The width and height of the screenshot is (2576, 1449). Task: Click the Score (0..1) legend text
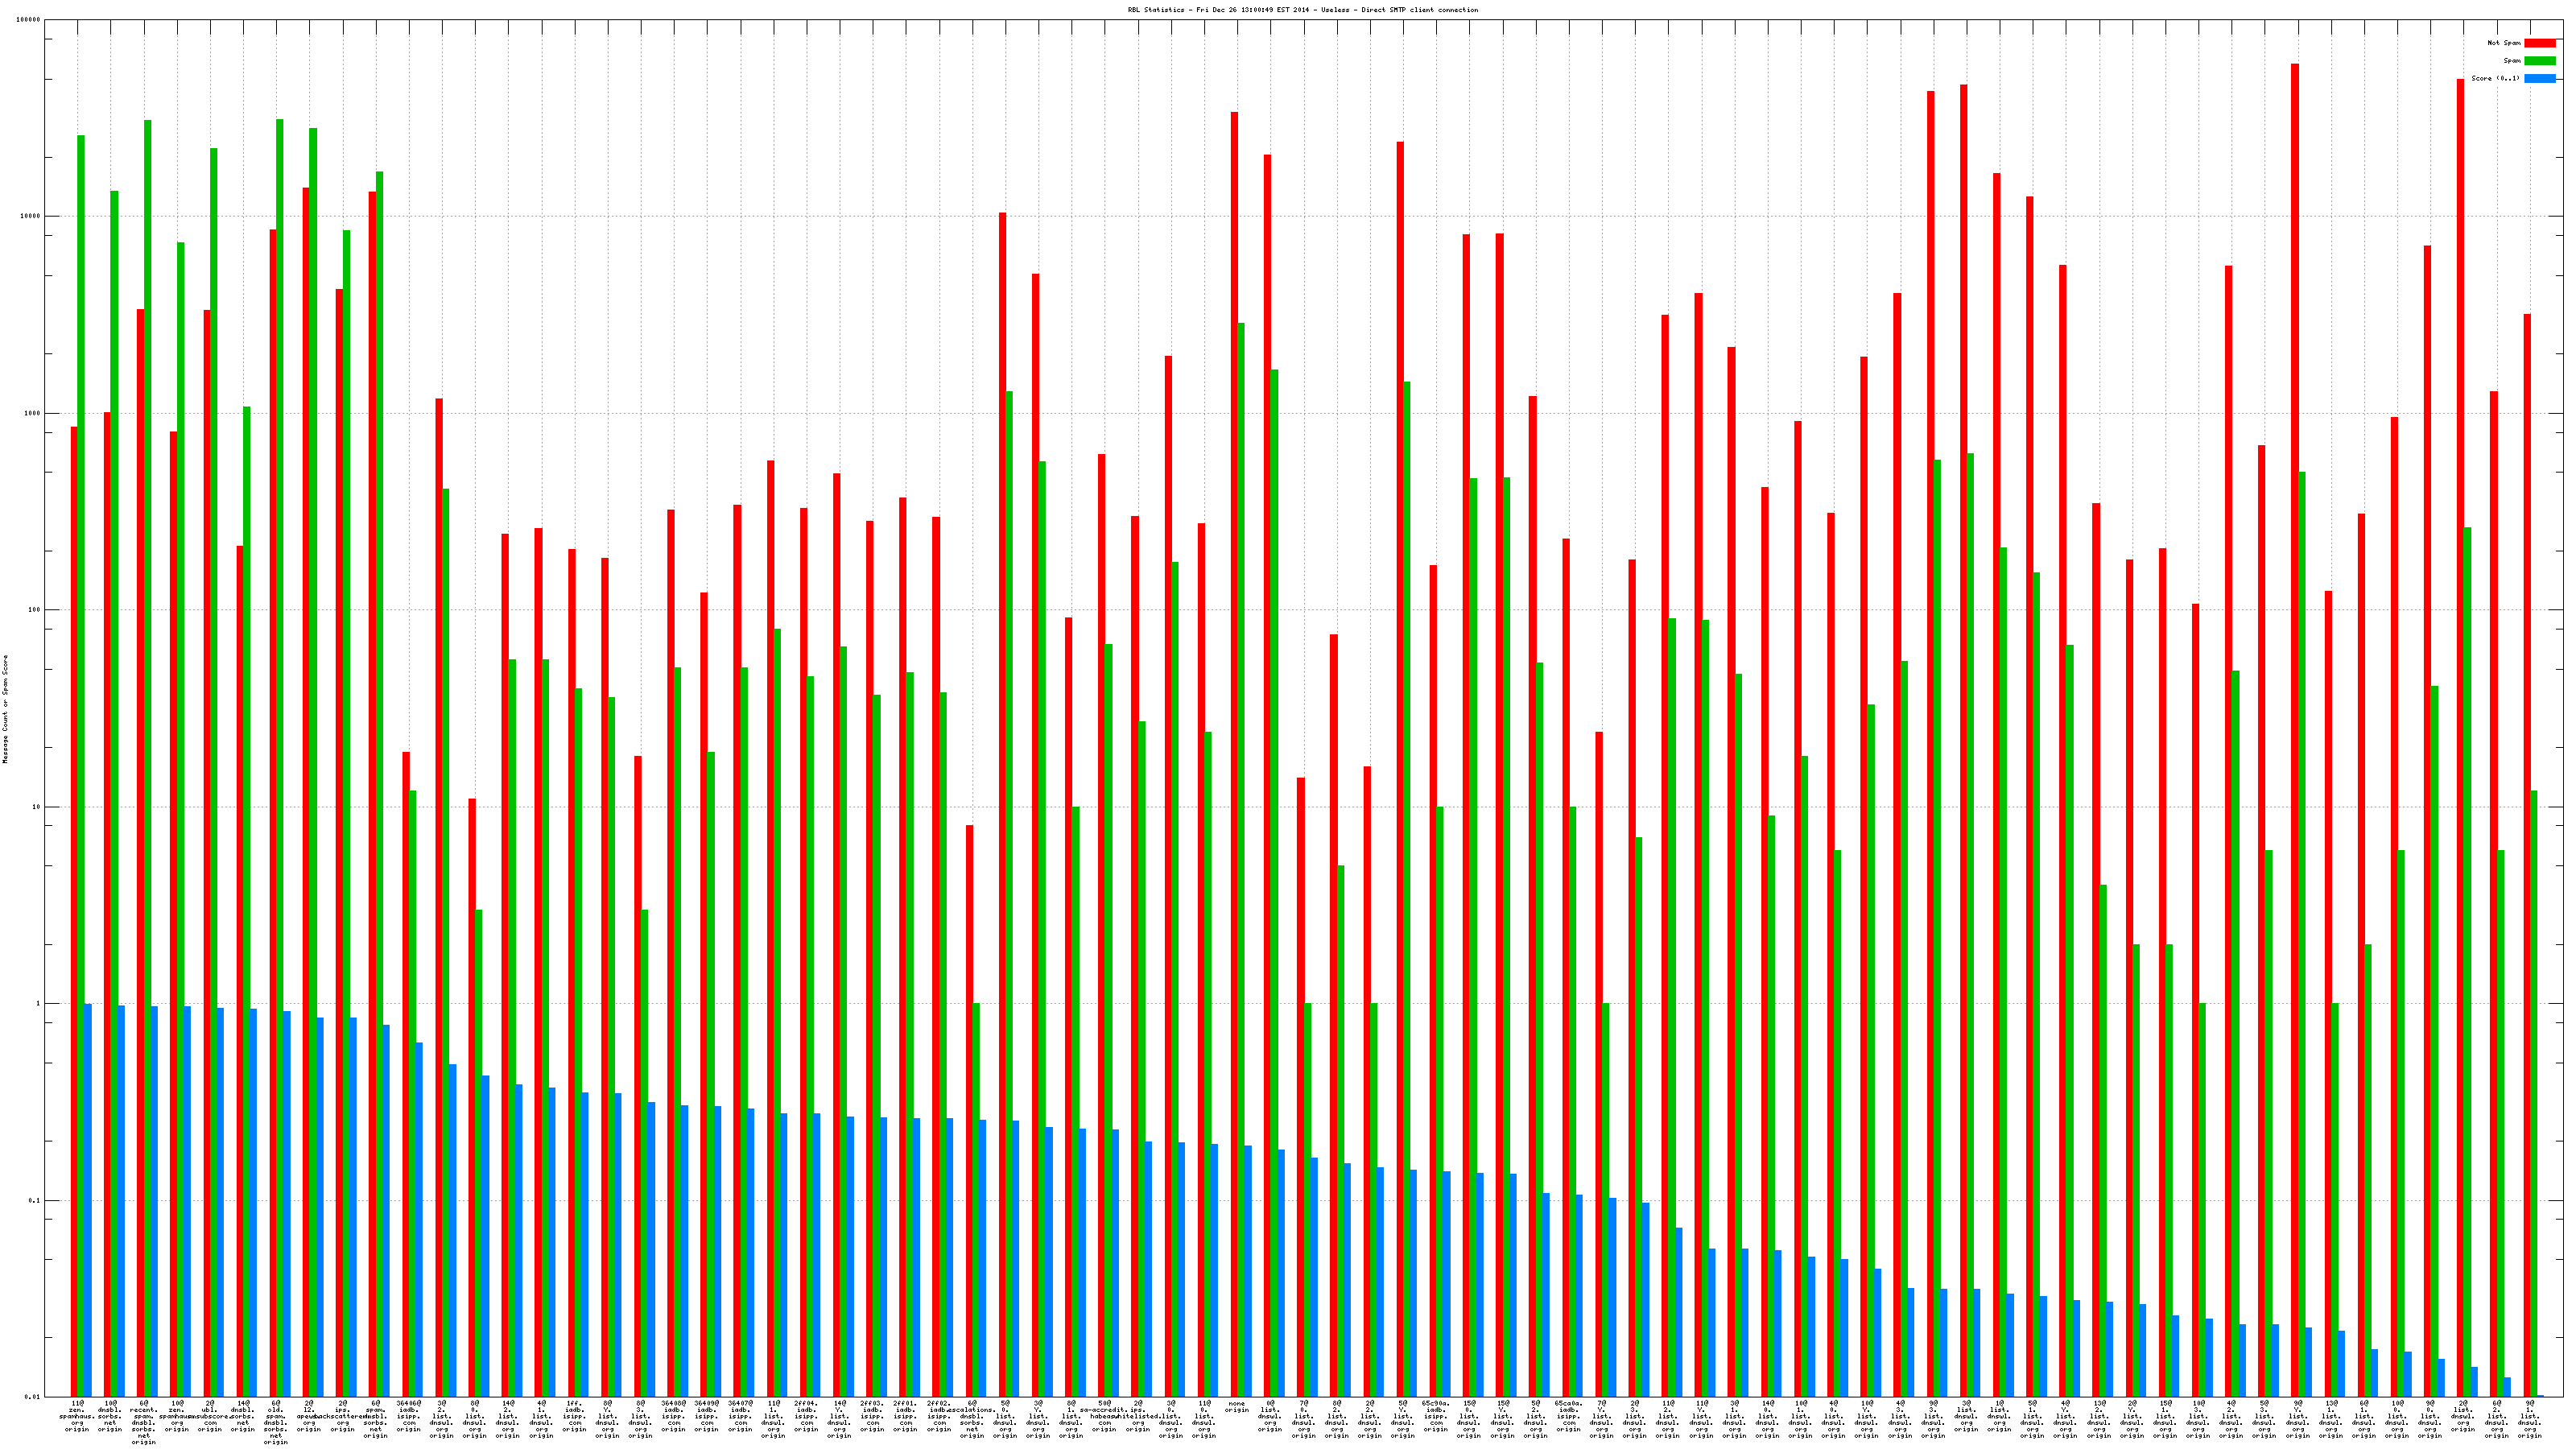[x=2495, y=78]
